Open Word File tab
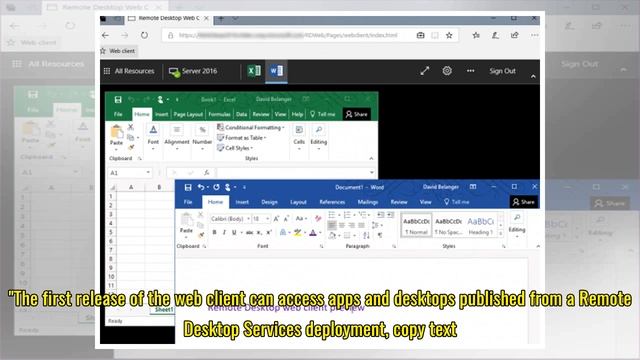 [x=188, y=202]
